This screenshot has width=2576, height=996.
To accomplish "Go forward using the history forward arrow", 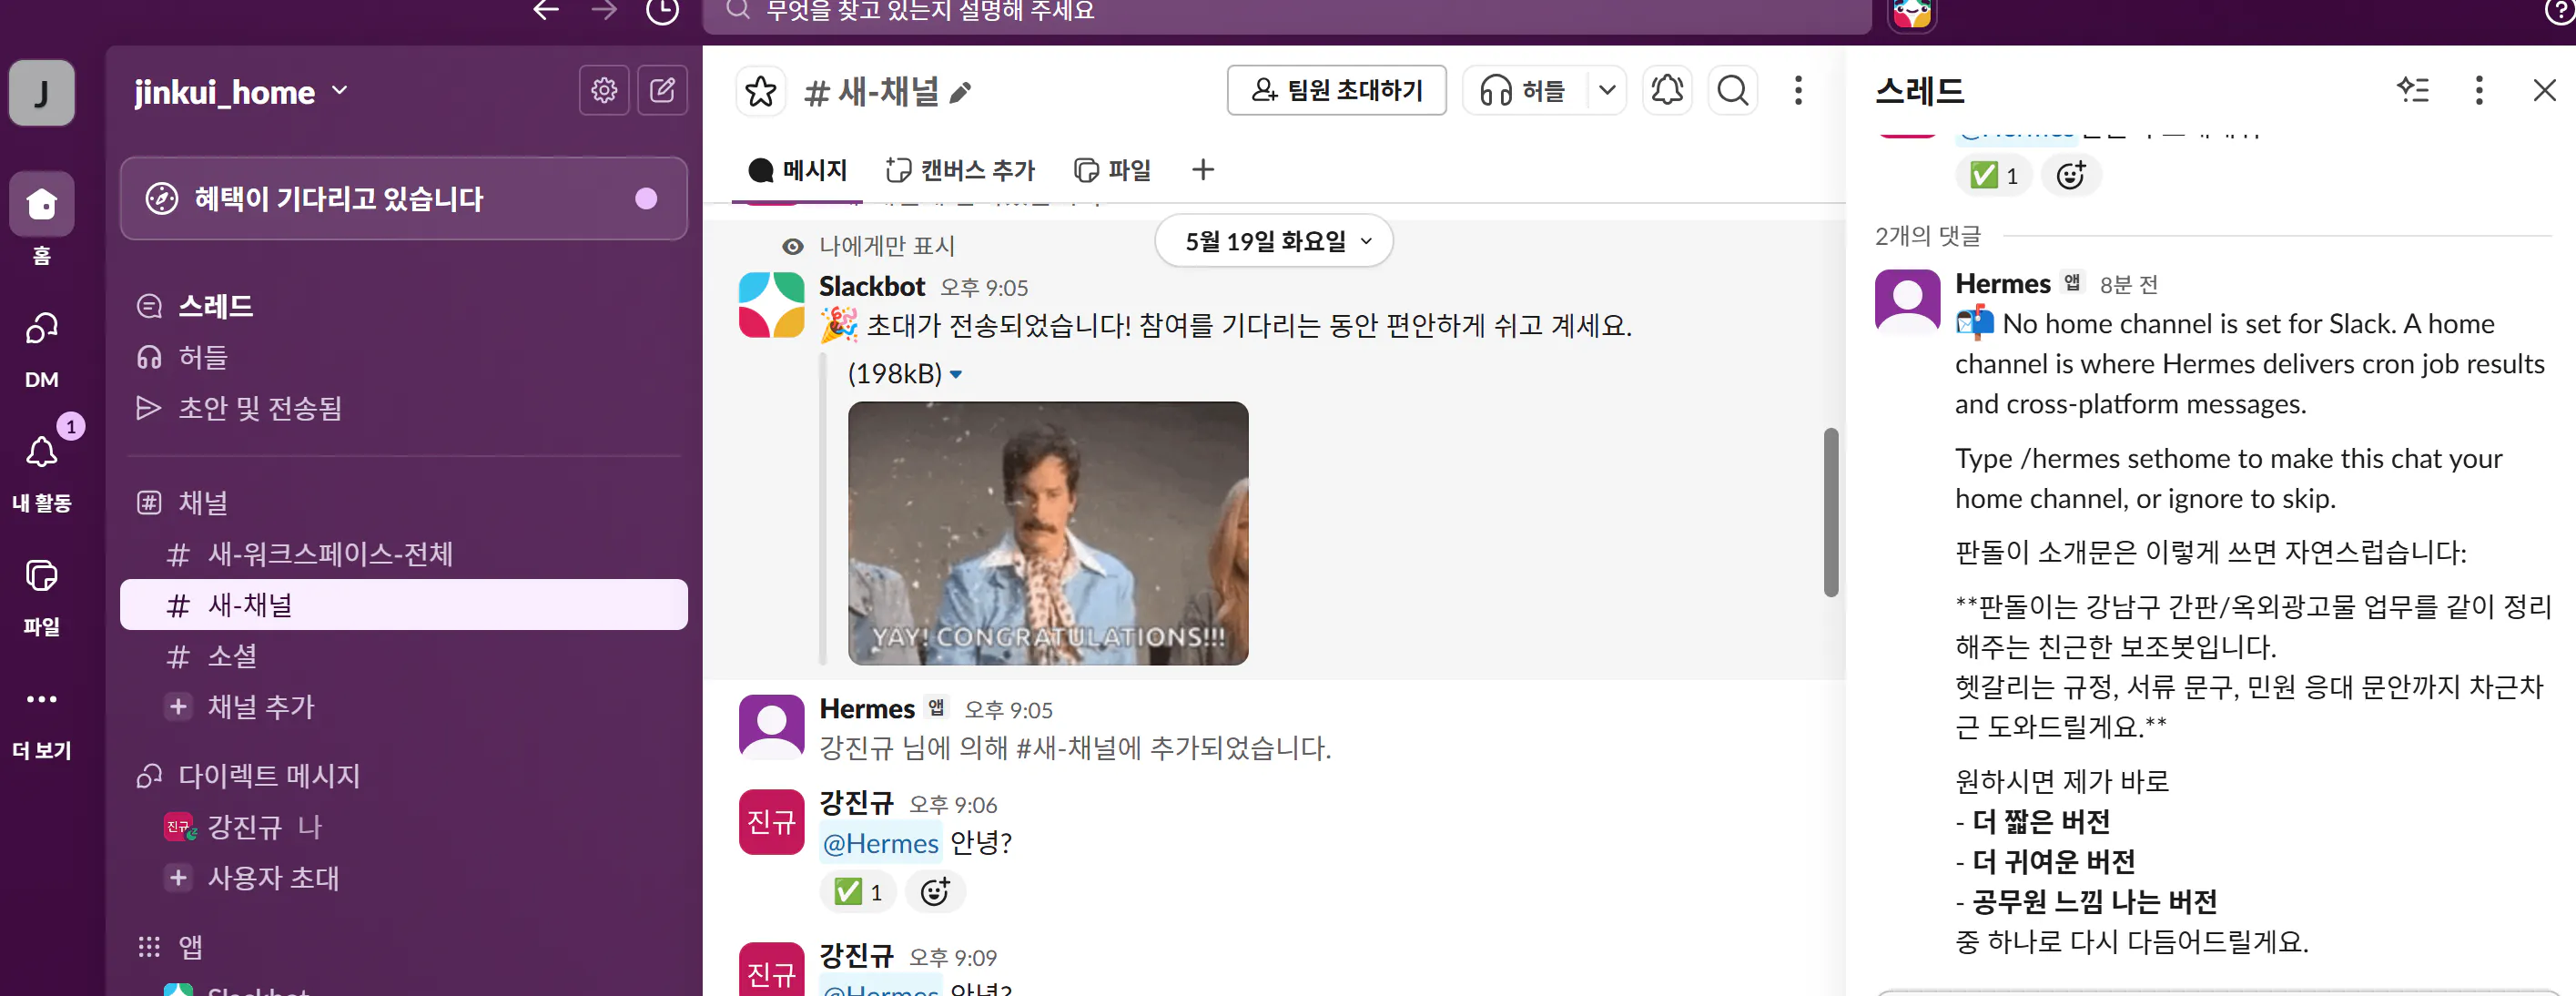I will [x=604, y=11].
